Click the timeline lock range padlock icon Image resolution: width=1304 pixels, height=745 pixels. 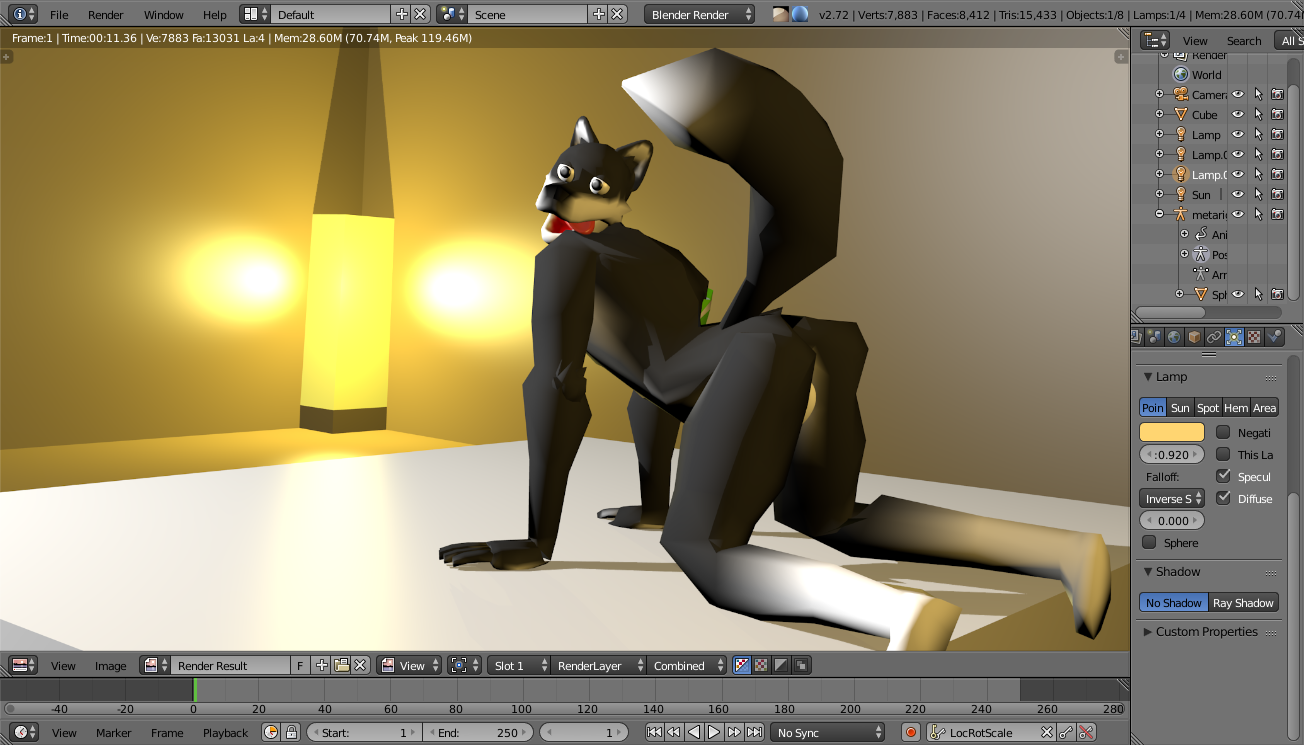(x=291, y=733)
